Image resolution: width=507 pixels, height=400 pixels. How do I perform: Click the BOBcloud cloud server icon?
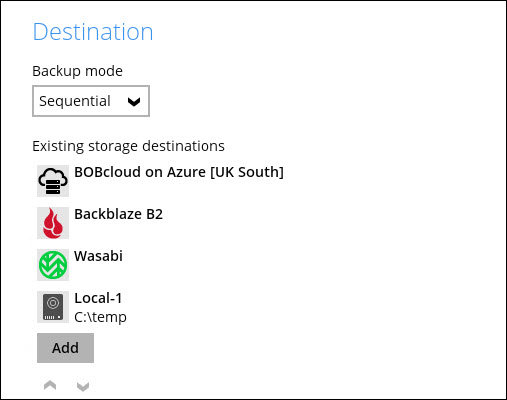[53, 181]
